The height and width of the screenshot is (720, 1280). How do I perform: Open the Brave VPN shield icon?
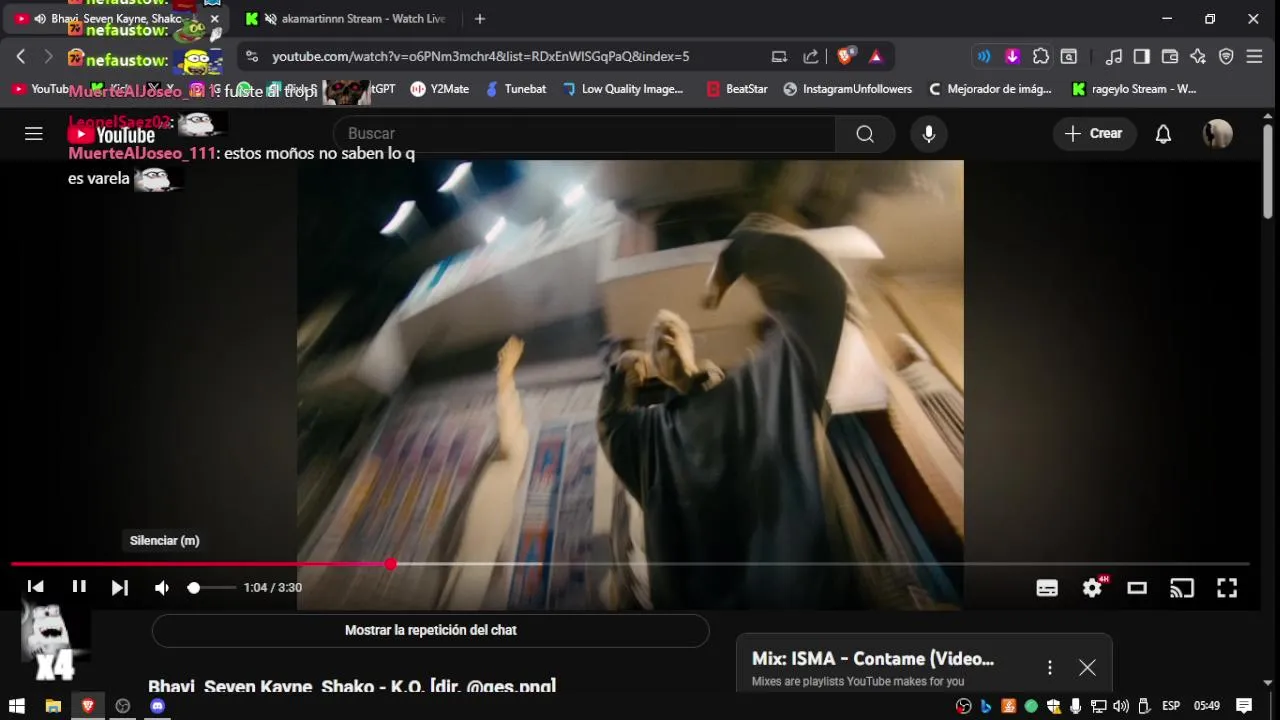(1226, 57)
